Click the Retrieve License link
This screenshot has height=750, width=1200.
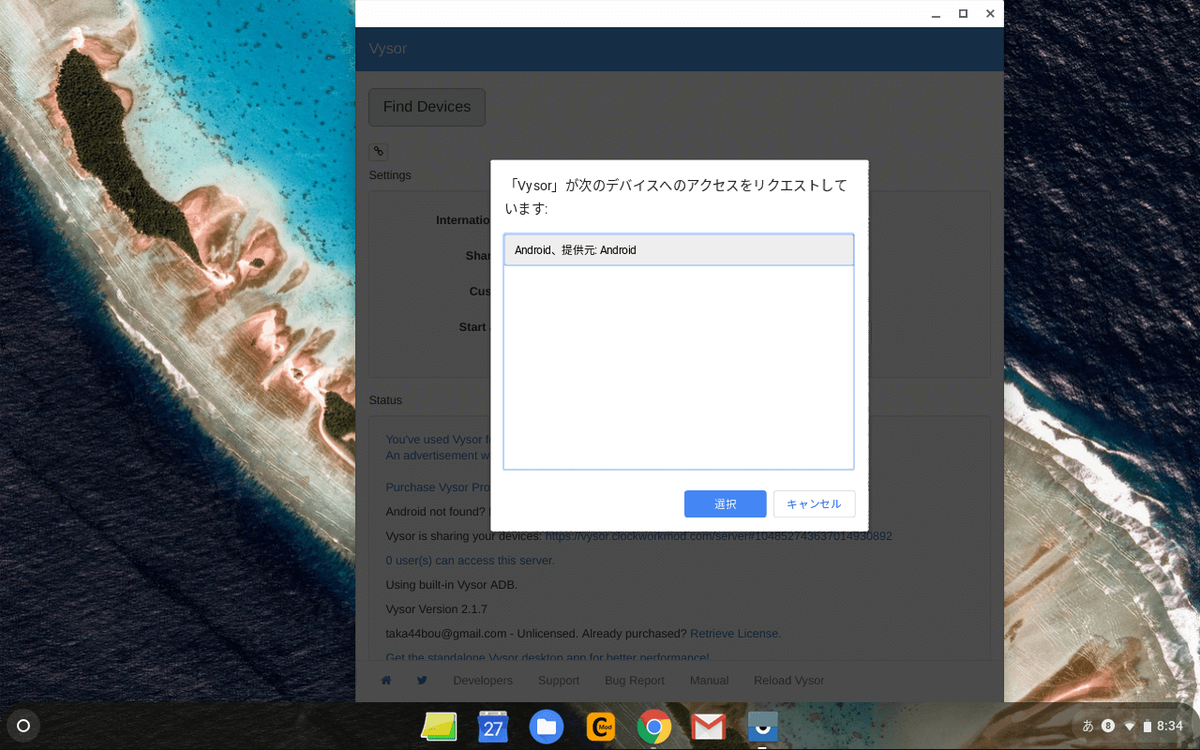point(735,633)
